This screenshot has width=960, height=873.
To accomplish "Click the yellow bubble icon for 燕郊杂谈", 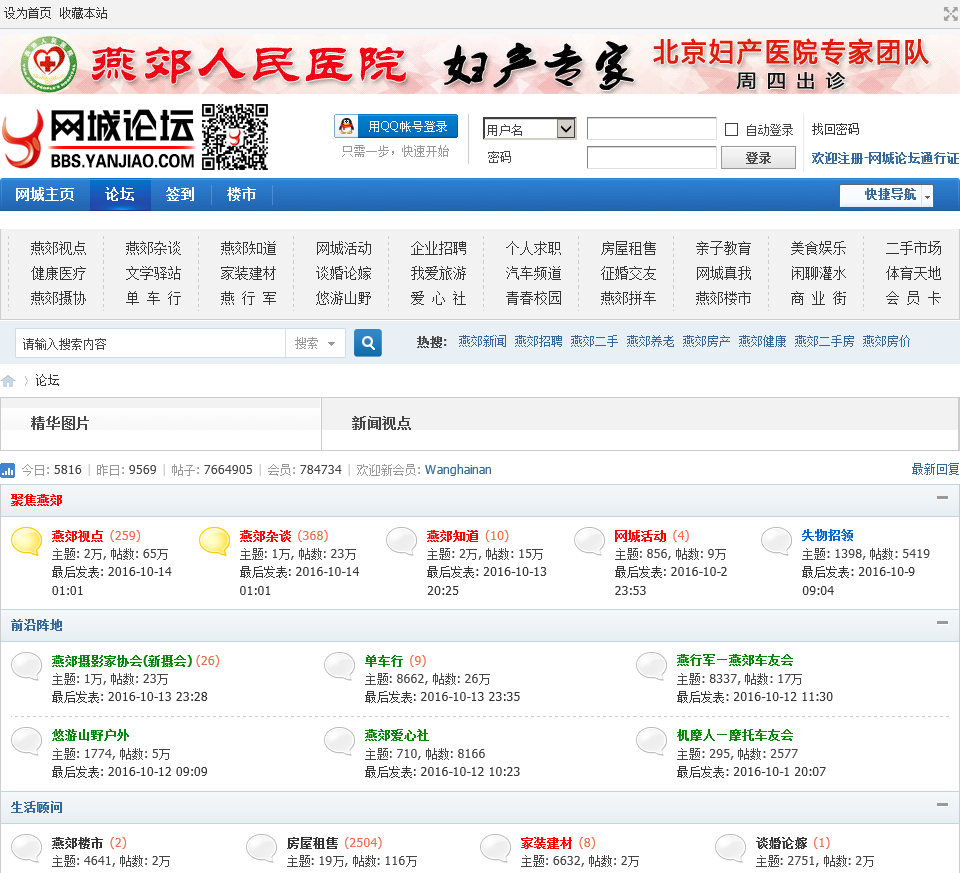I will tap(214, 541).
